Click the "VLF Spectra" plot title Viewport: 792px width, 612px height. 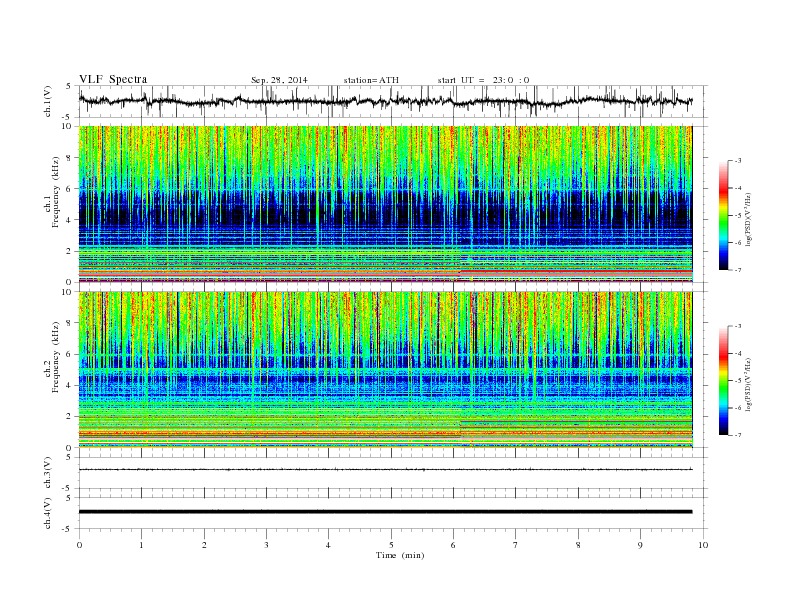coord(113,79)
